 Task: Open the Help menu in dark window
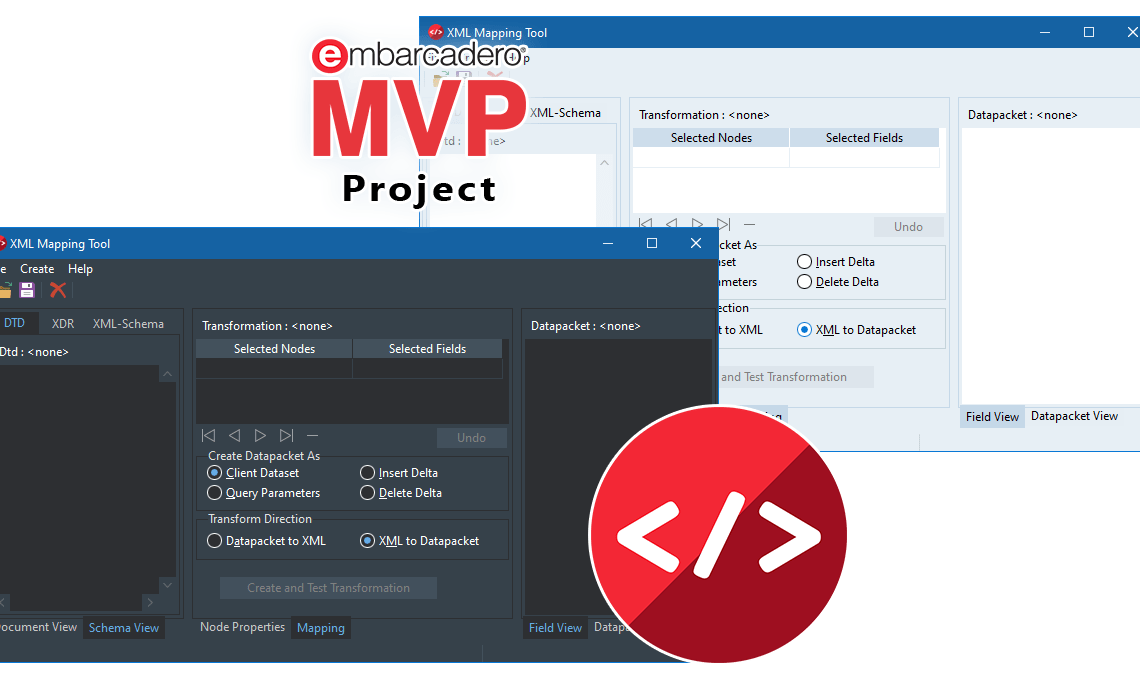click(x=81, y=269)
